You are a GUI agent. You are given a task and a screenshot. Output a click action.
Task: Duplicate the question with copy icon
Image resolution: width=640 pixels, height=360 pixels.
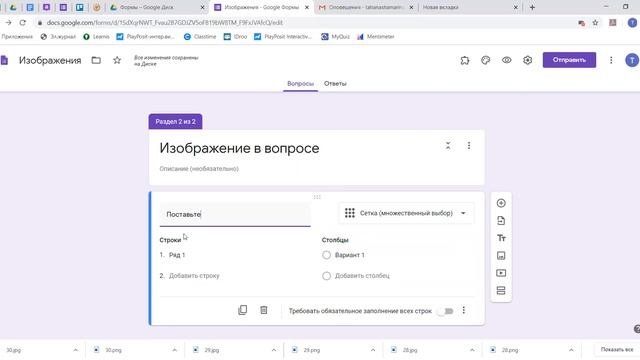(x=242, y=310)
